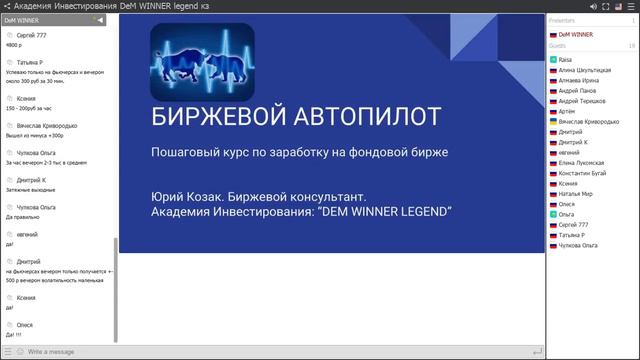Viewport: 640px width, 360px height.
Task: Click chat bubble icon next to Вячеслав Кривородько message
Action: click(10, 126)
